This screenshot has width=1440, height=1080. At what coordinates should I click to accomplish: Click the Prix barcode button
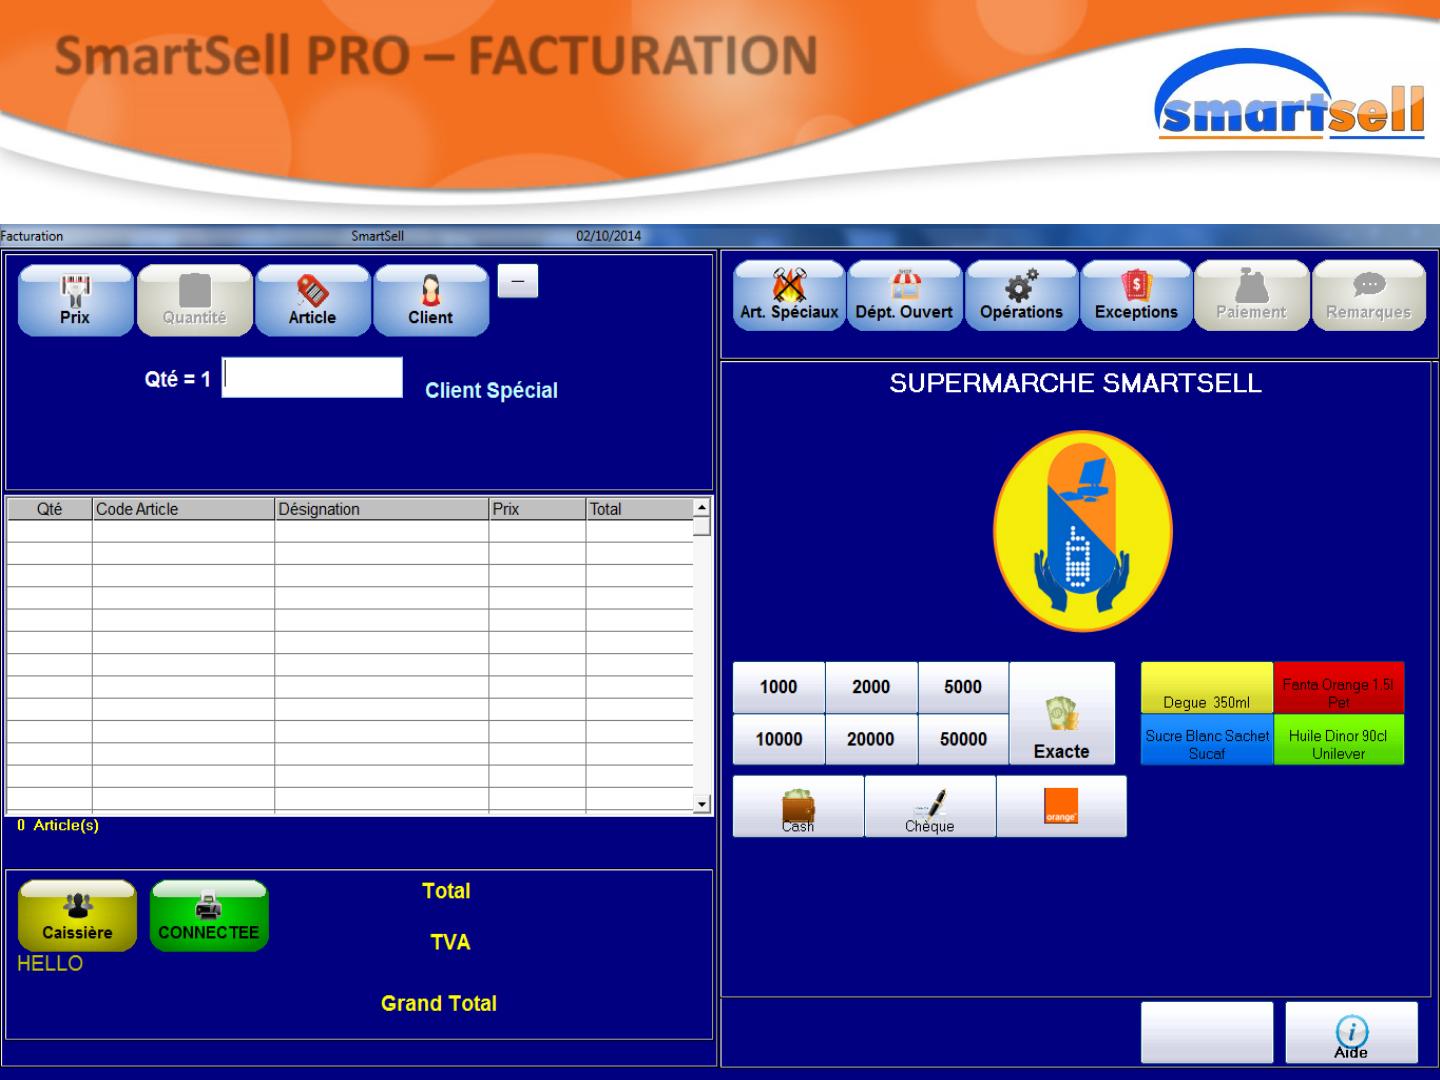tap(75, 300)
